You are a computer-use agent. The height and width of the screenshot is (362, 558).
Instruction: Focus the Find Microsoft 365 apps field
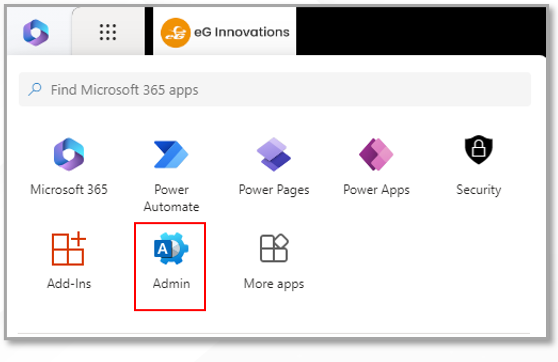click(275, 89)
